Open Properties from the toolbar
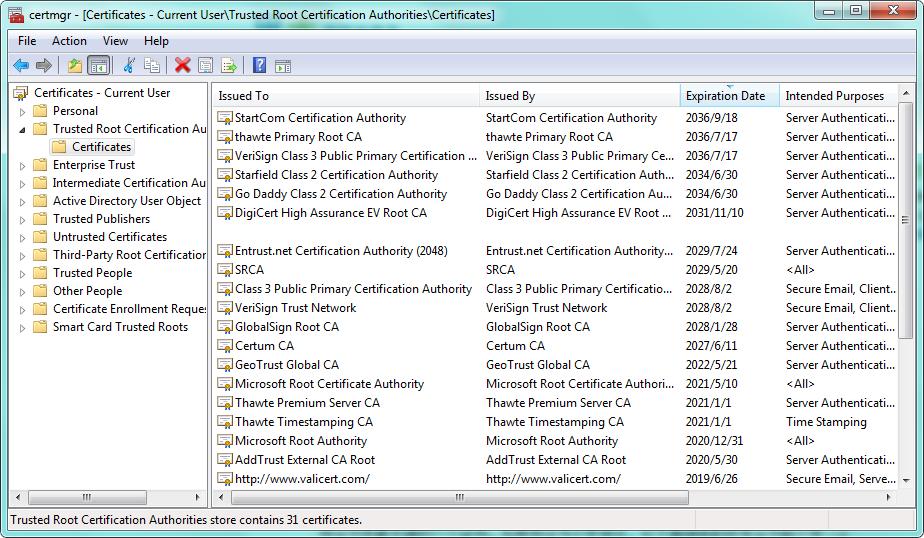 click(205, 66)
